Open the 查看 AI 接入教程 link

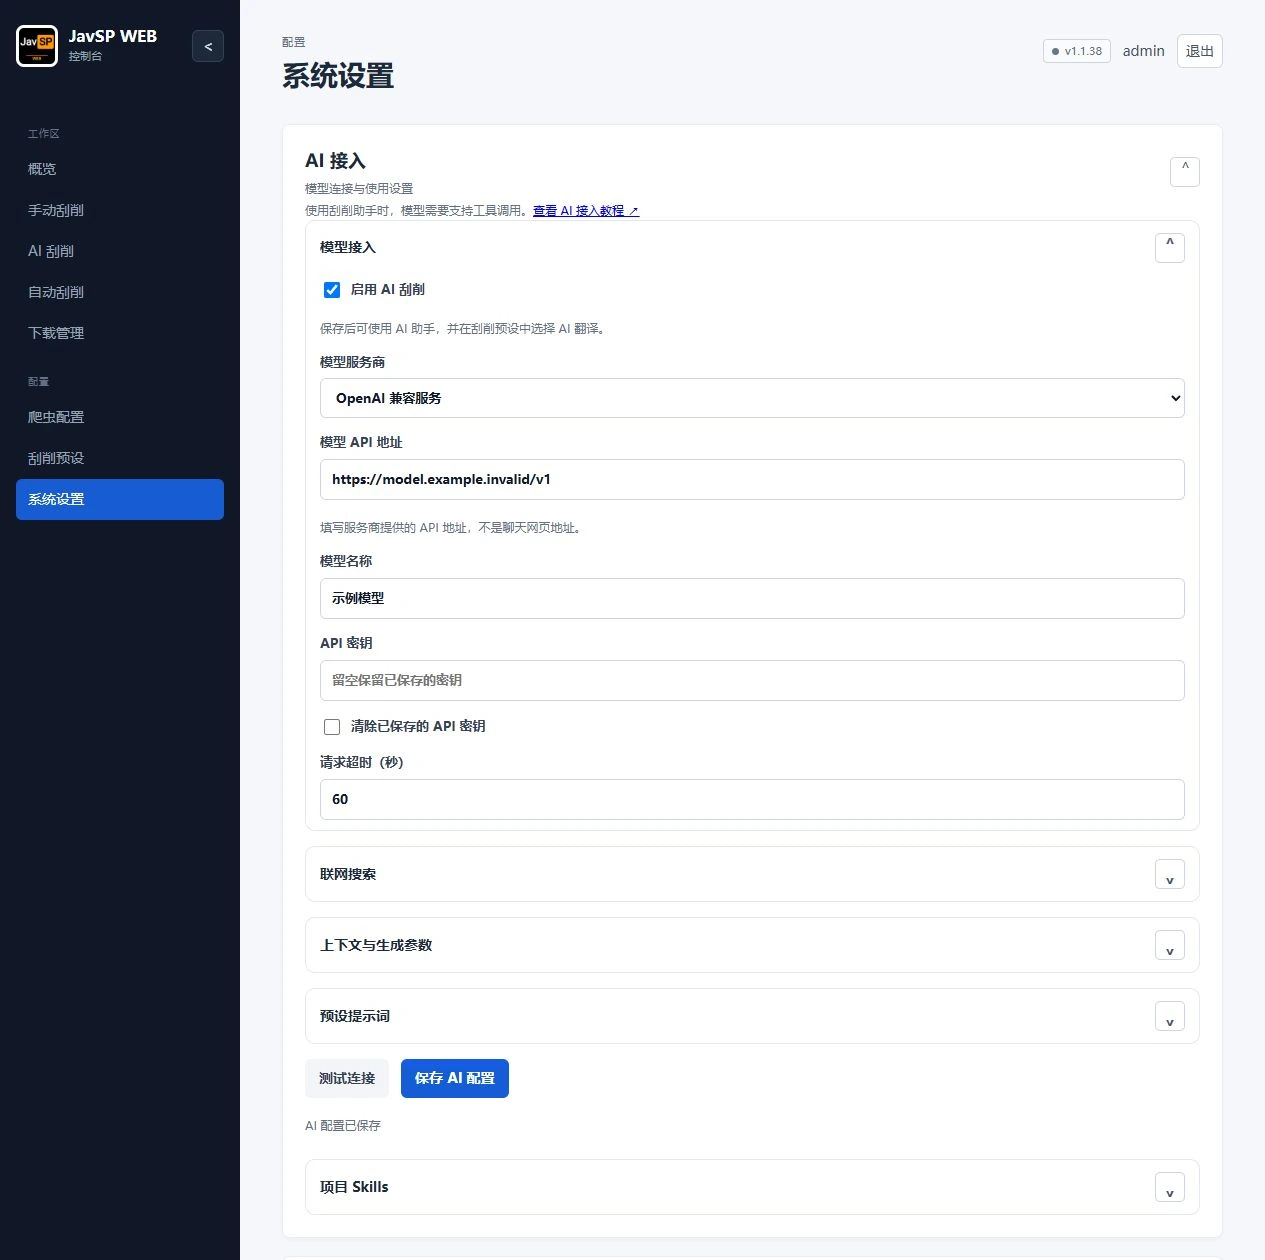click(x=585, y=211)
